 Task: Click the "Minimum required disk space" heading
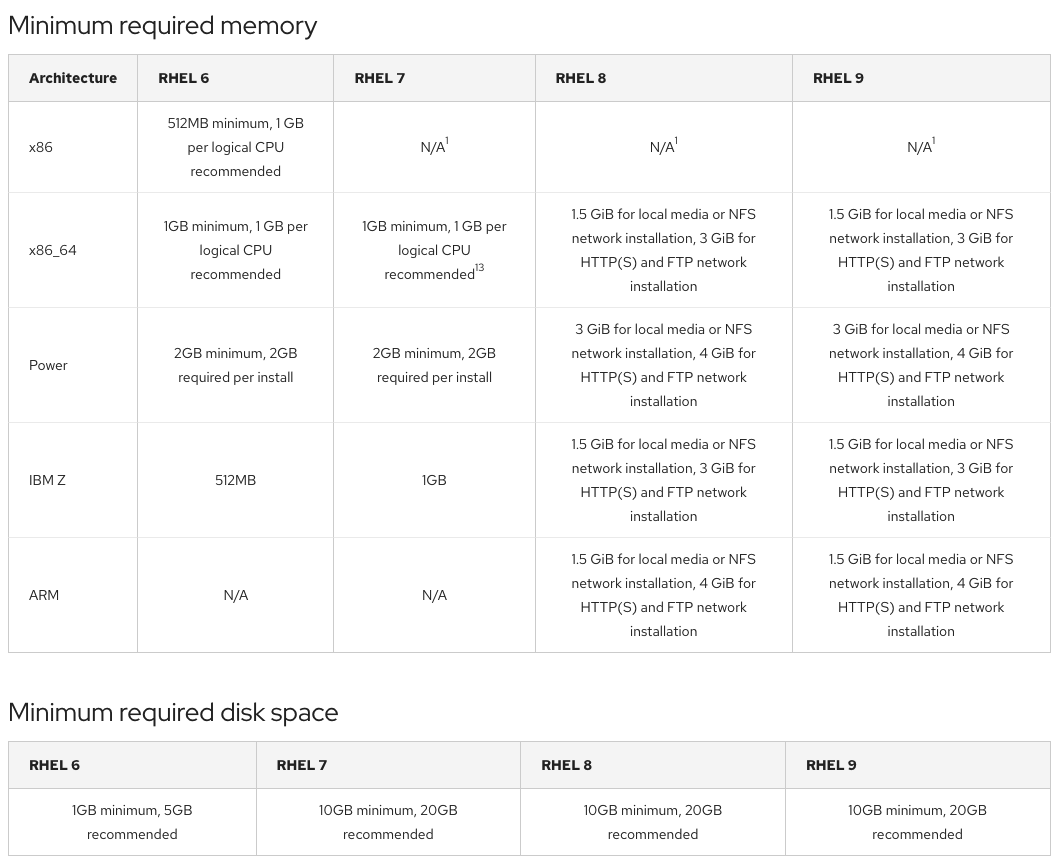173,713
